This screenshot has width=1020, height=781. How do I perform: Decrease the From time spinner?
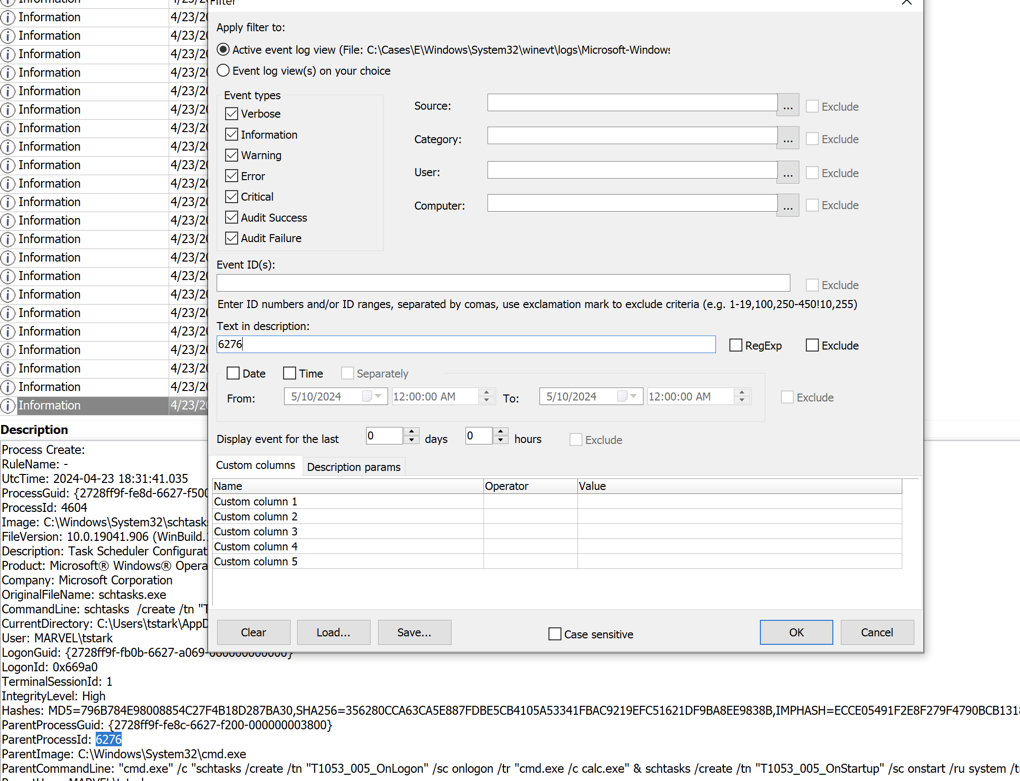(487, 400)
